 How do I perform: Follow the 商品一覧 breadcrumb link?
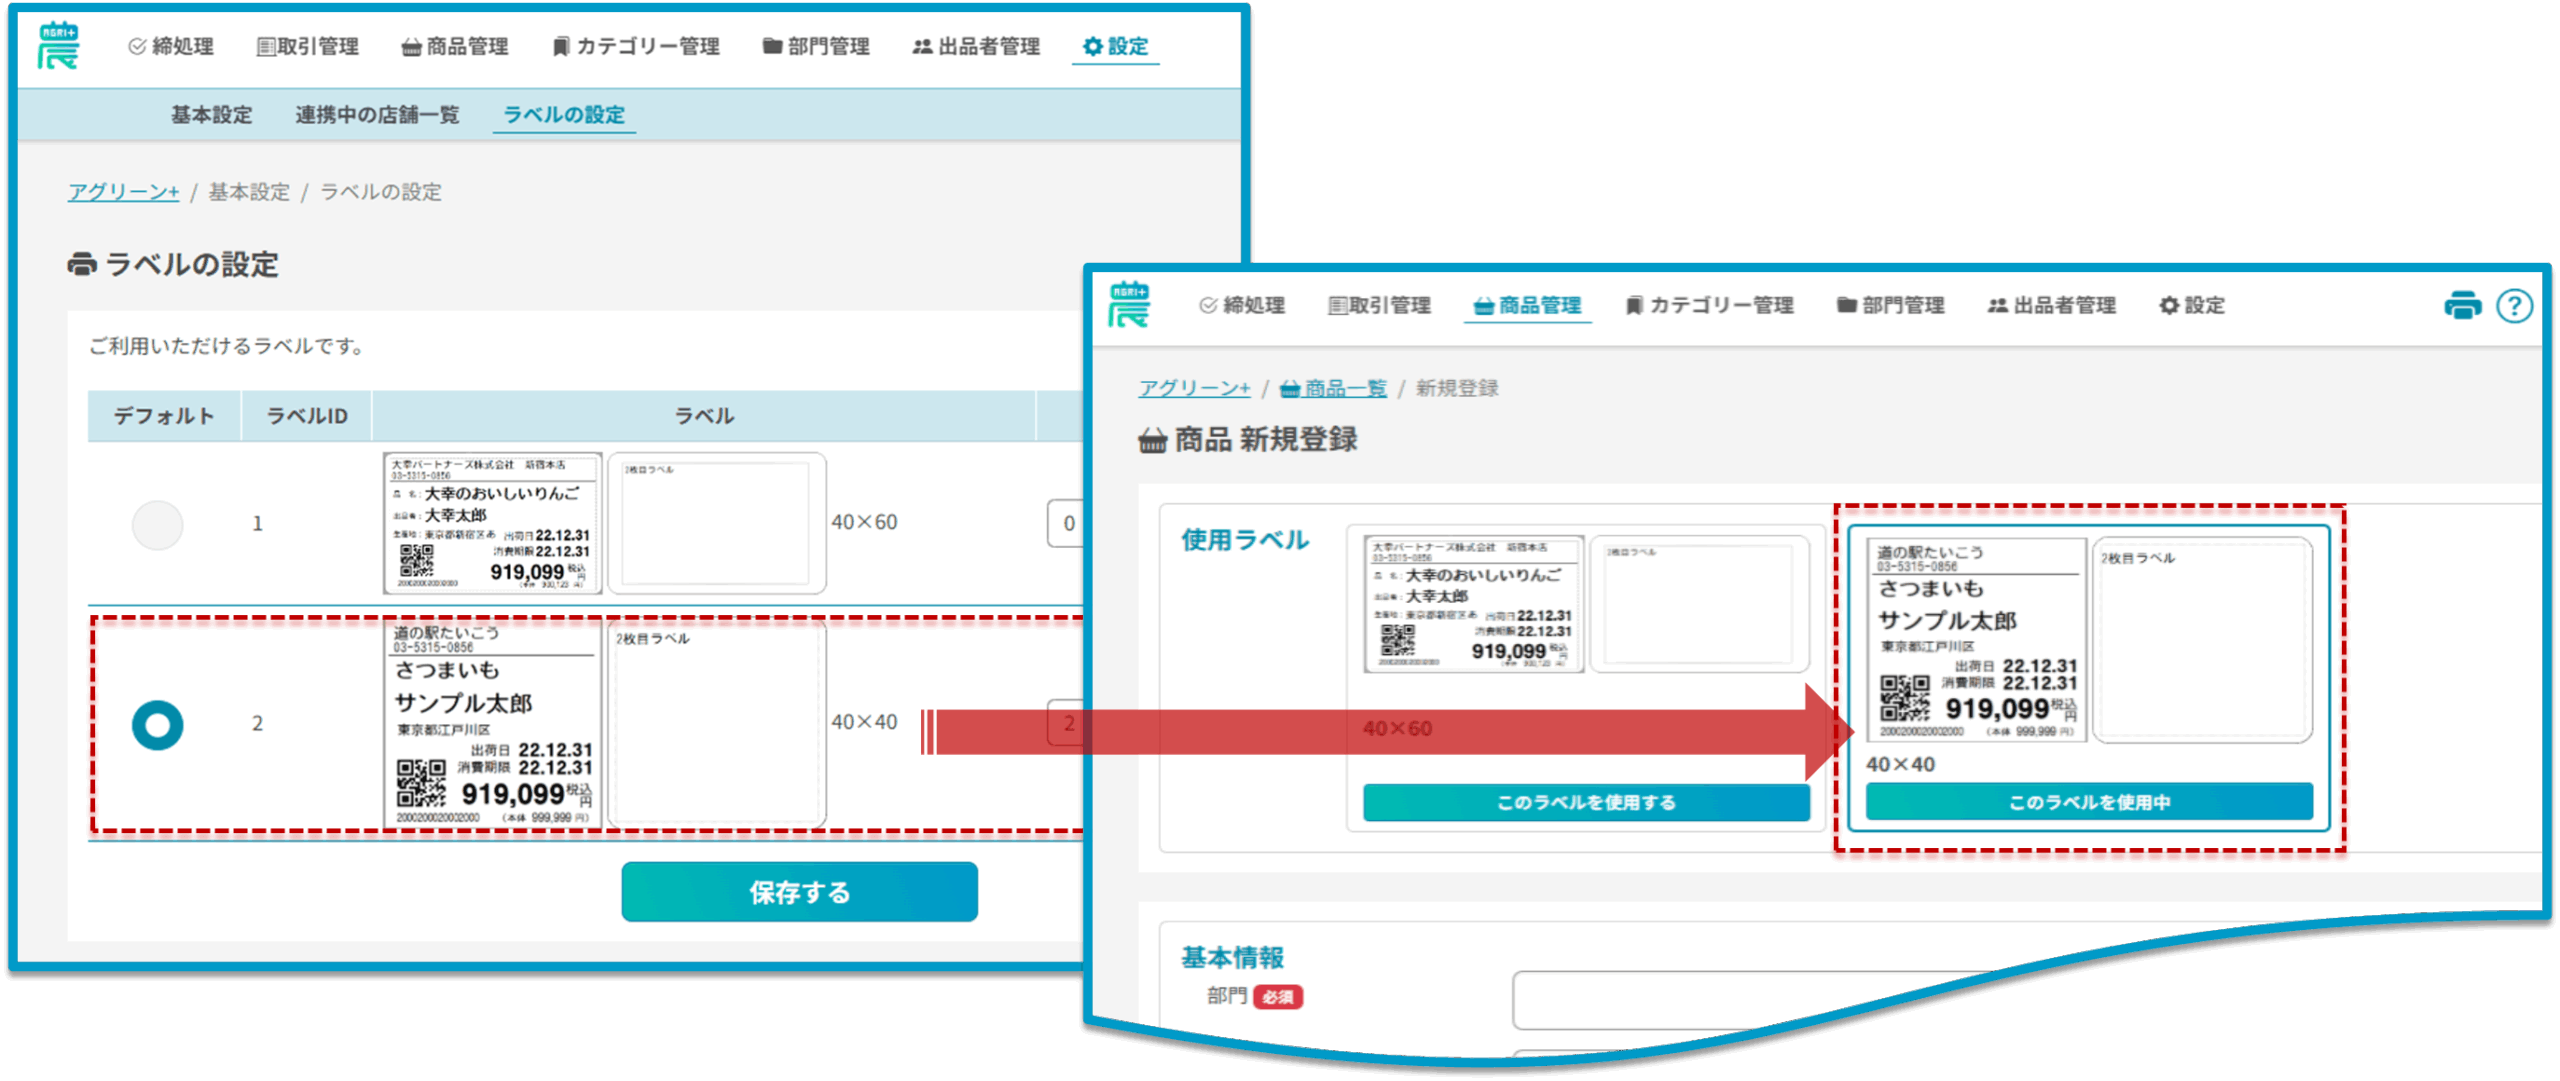pyautogui.click(x=1333, y=388)
